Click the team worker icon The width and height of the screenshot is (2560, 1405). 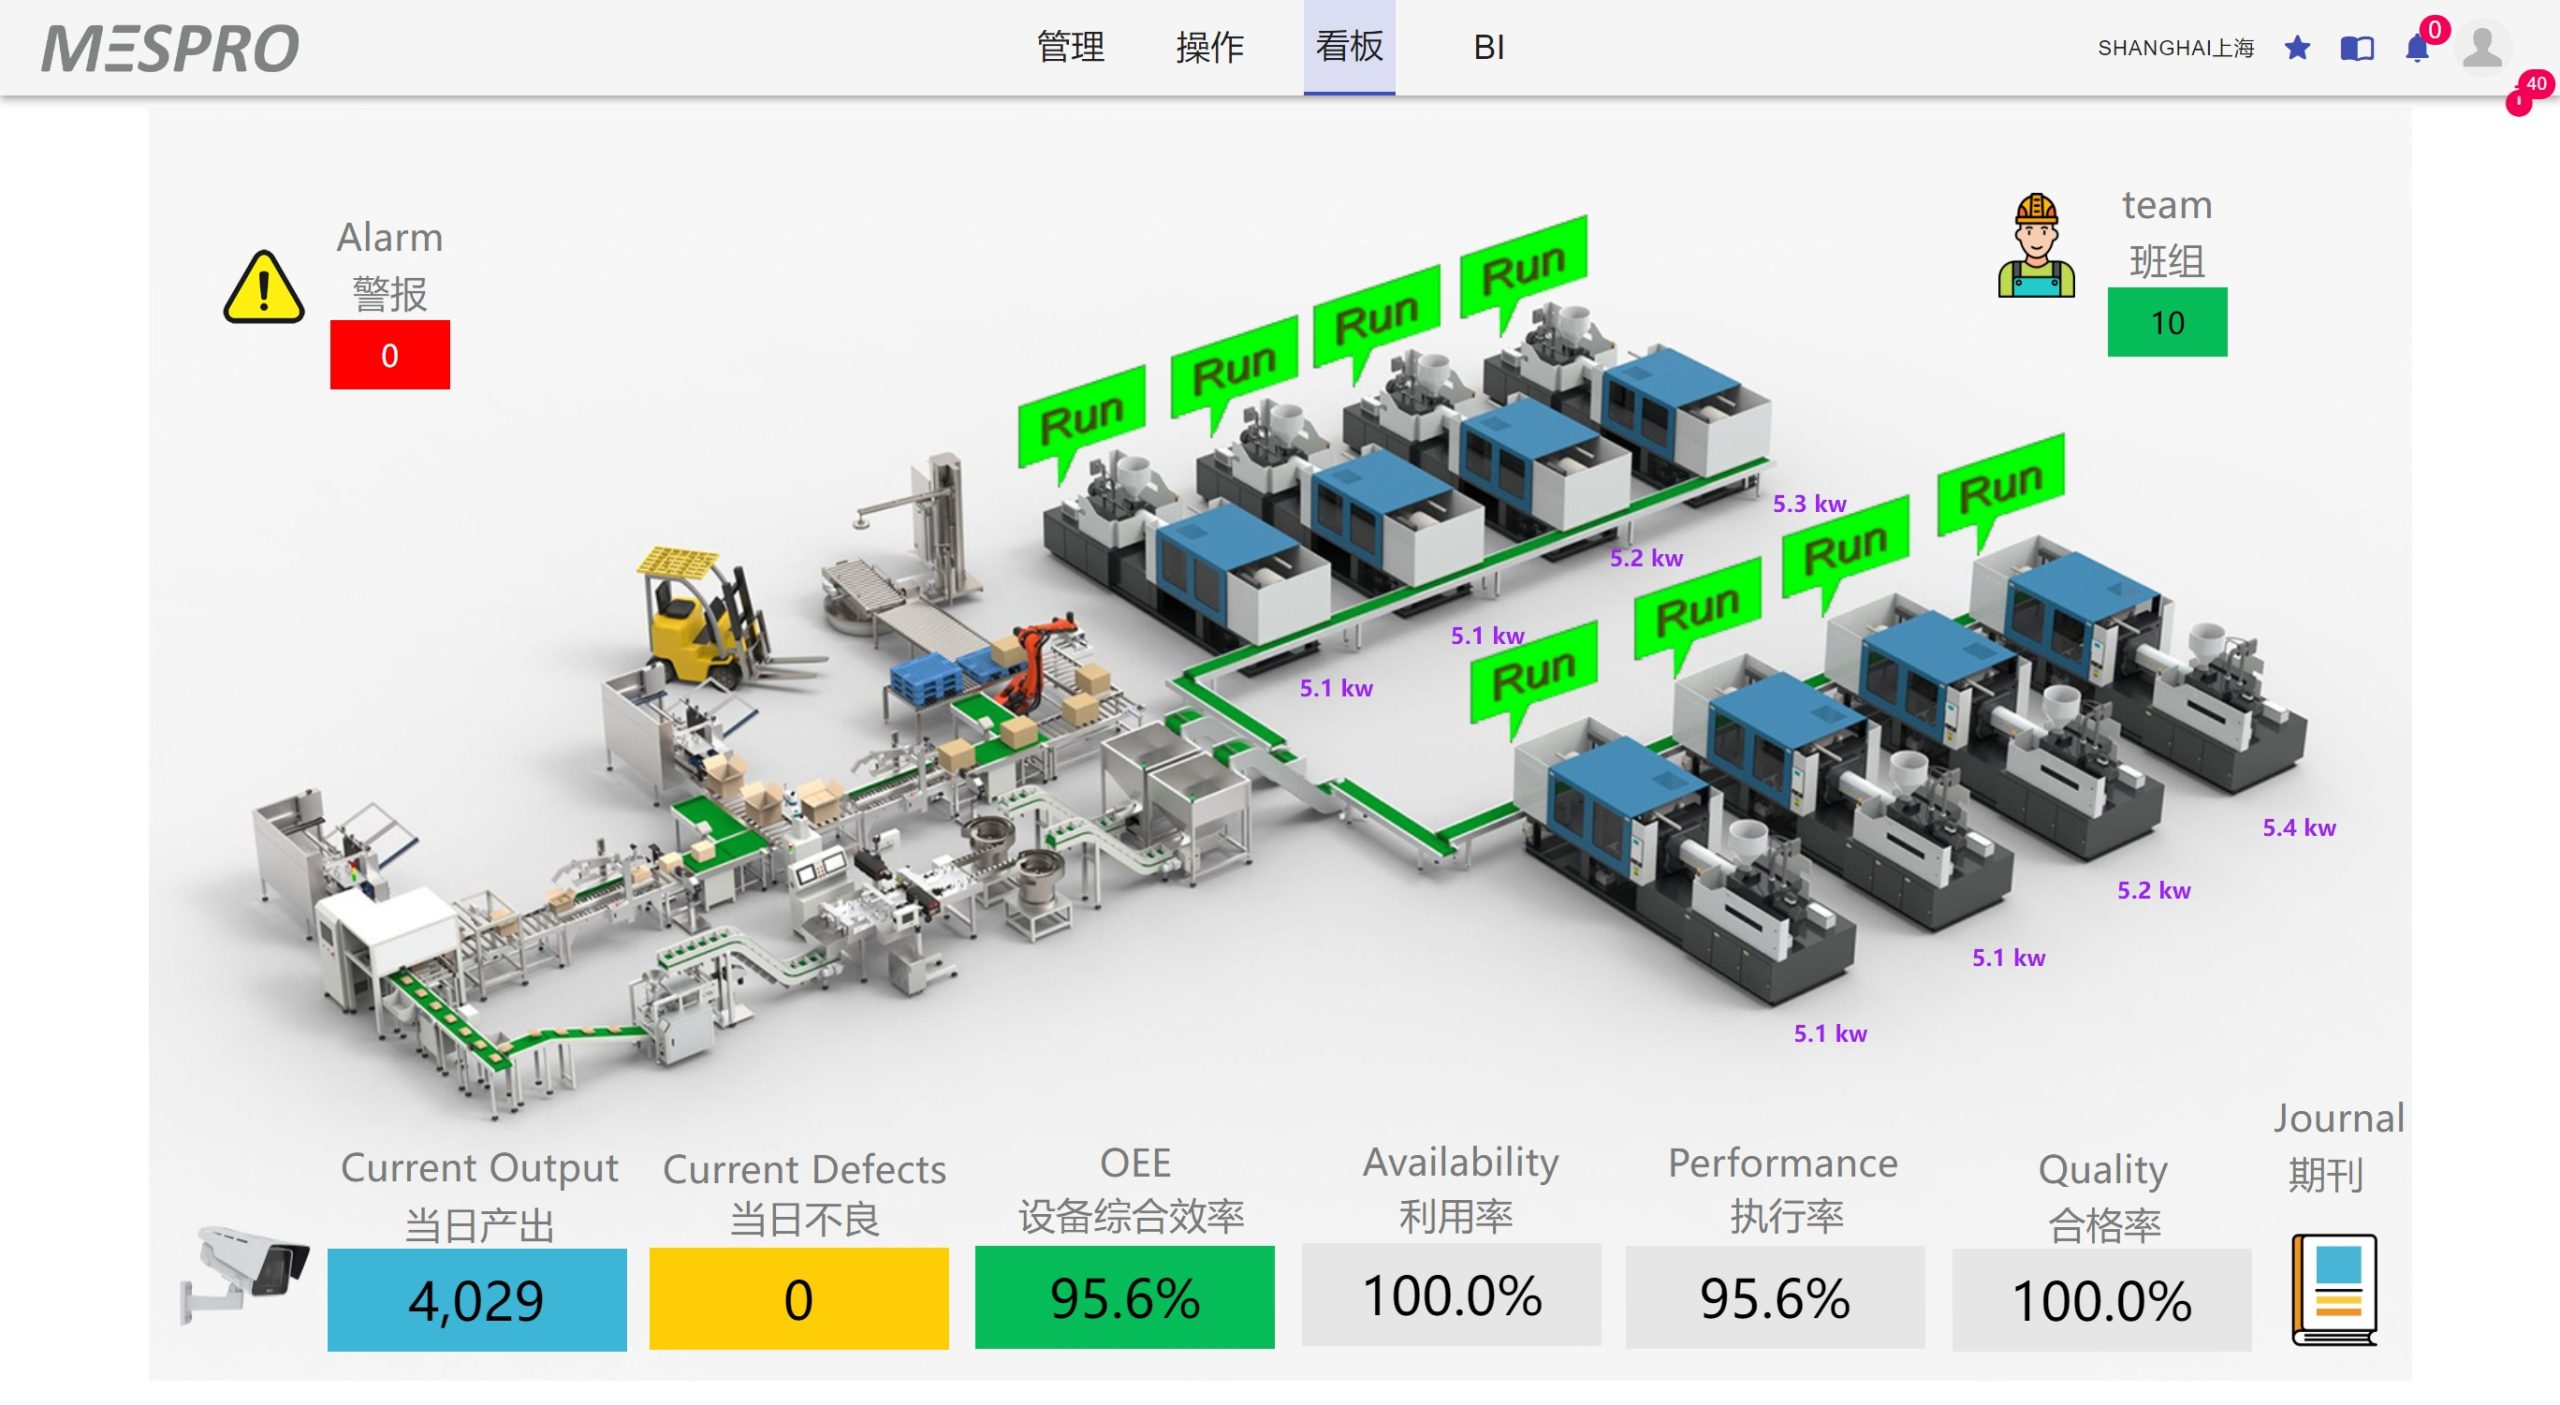pos(2036,247)
